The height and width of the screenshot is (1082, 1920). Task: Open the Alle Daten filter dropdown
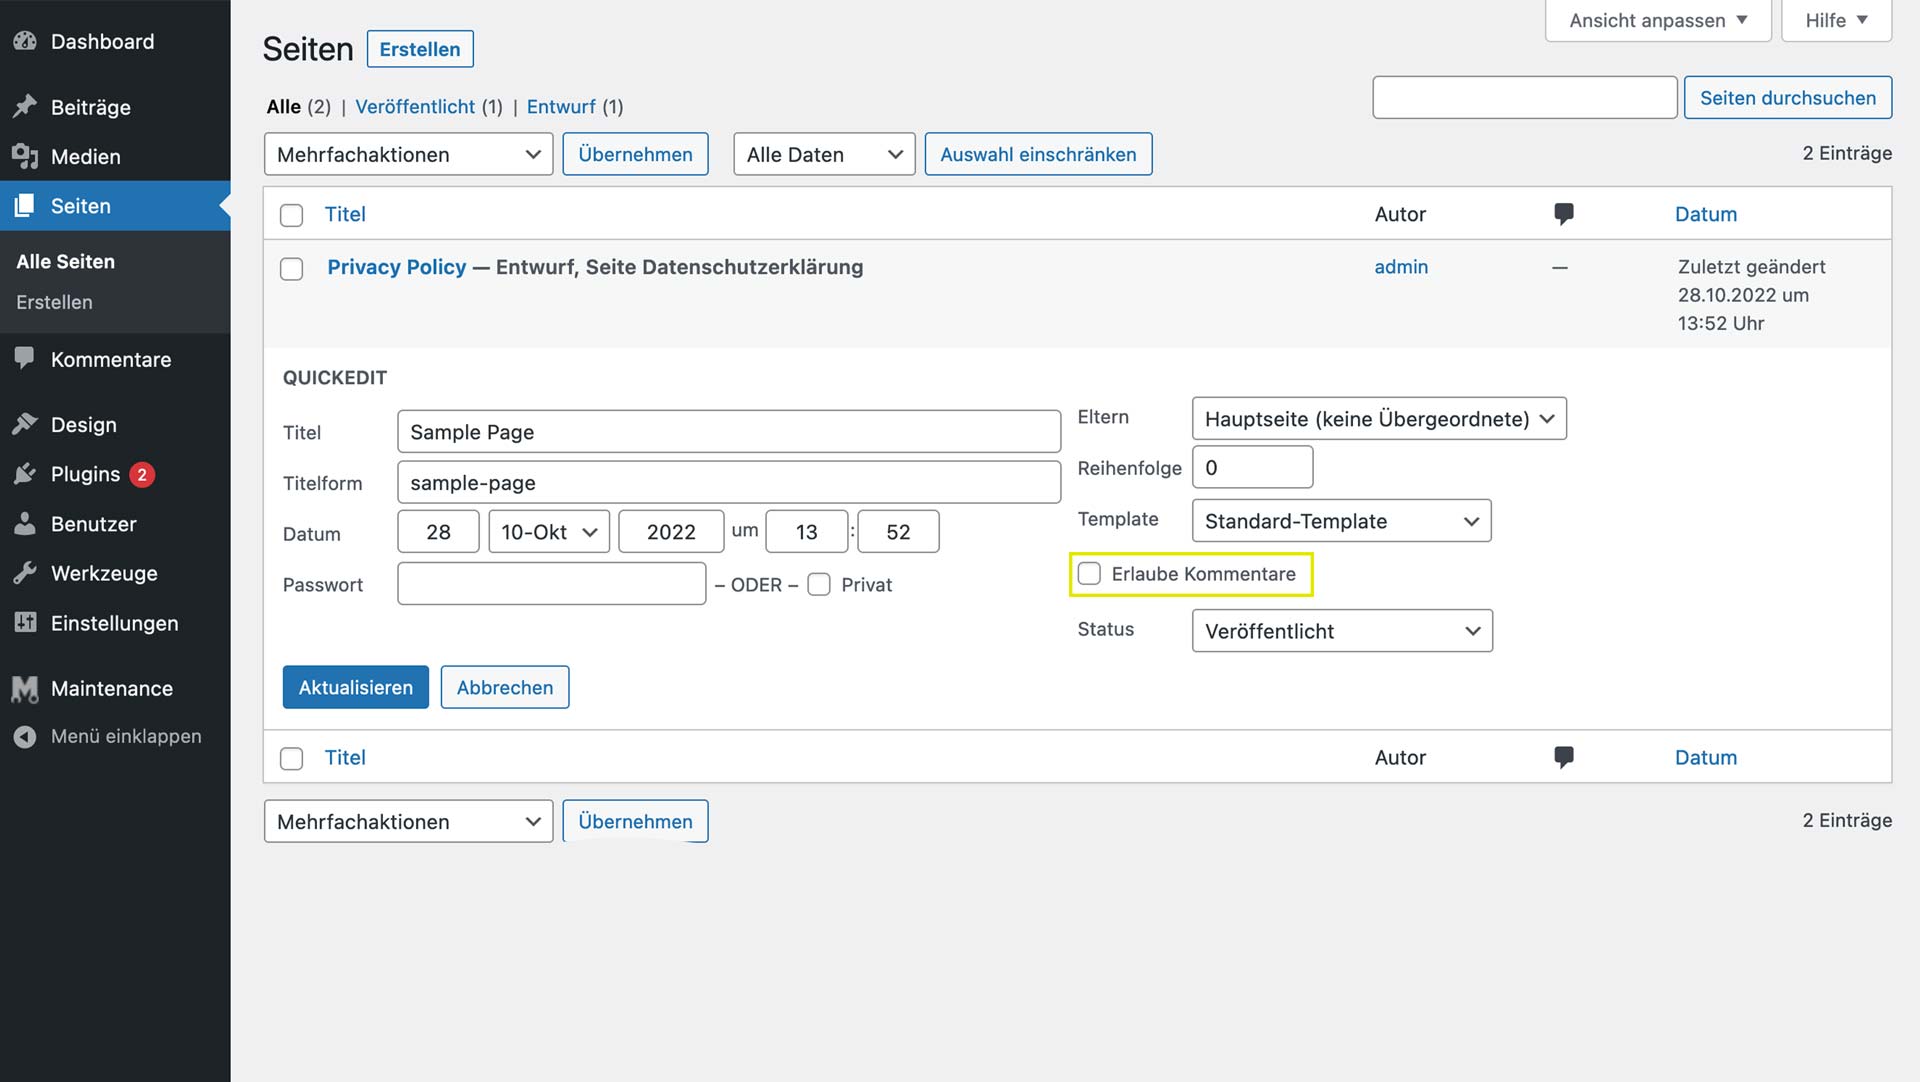[824, 154]
